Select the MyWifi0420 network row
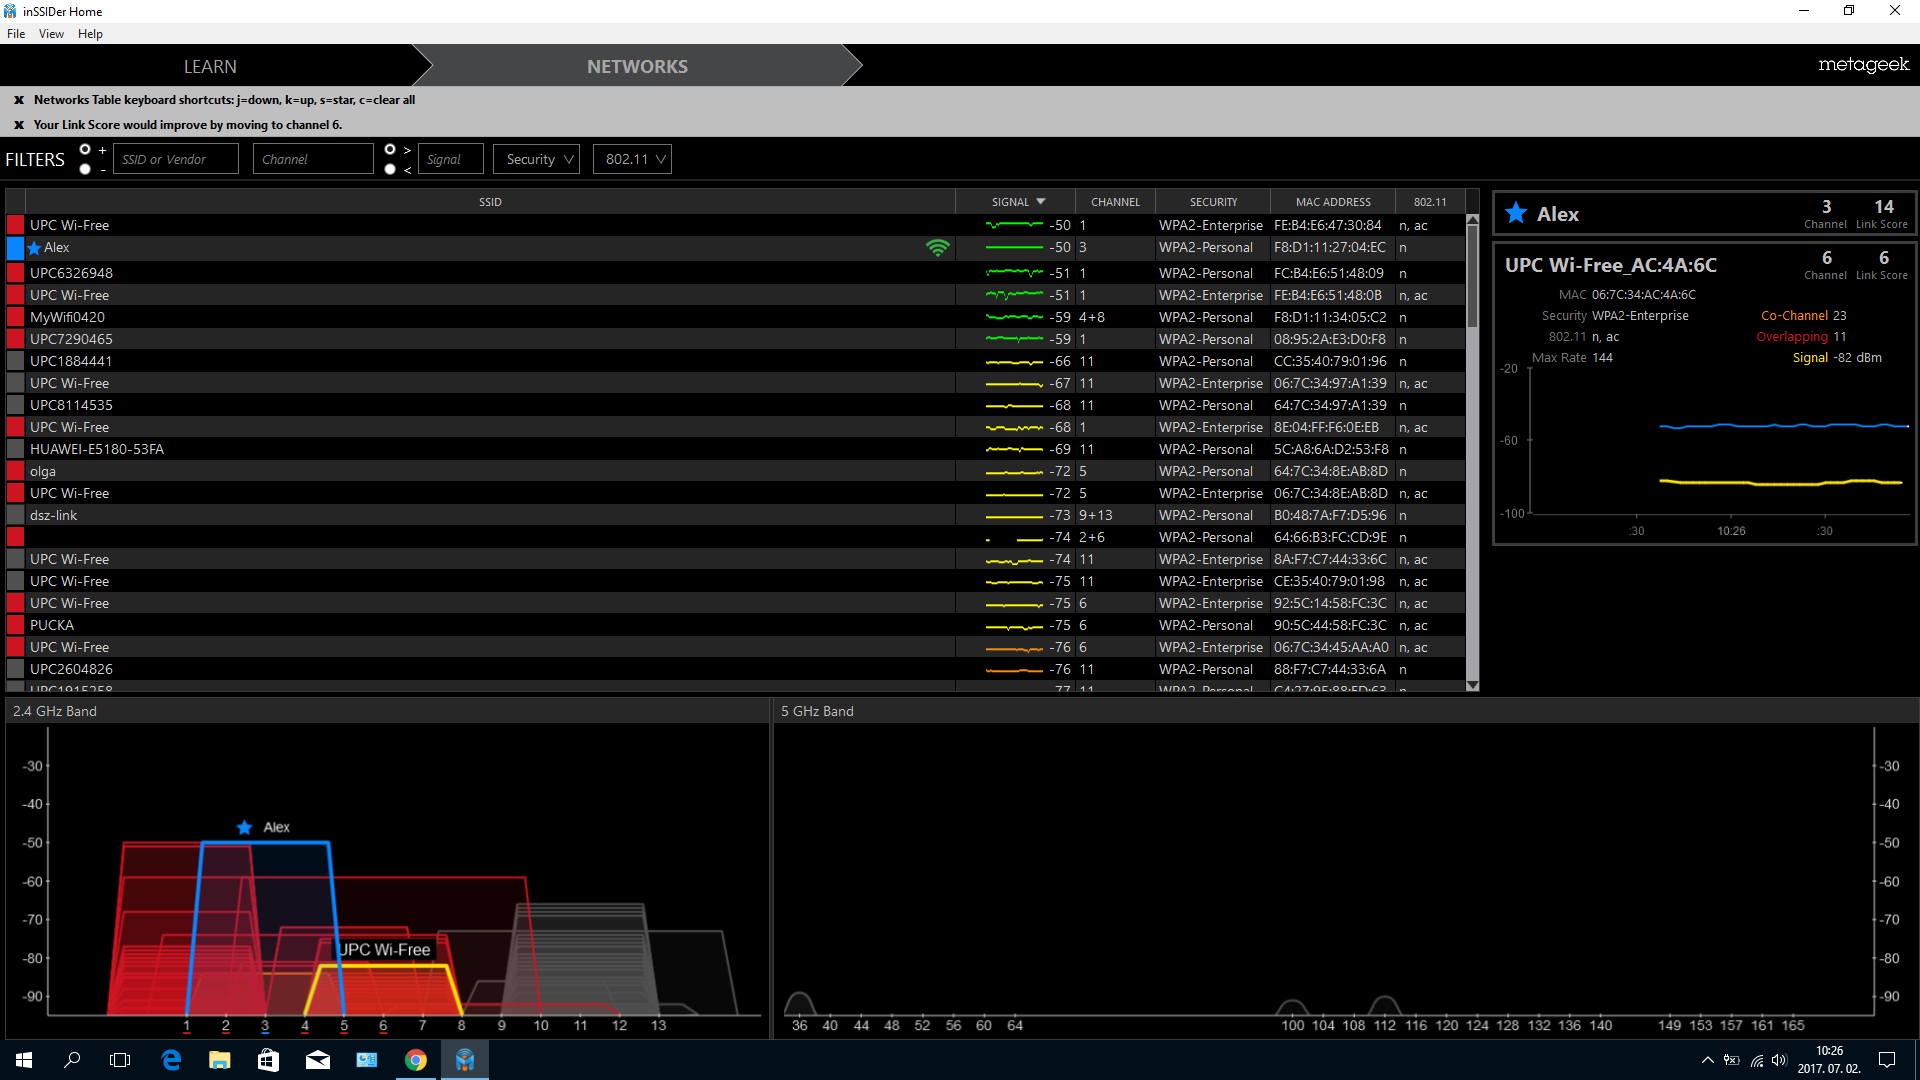1920x1080 pixels. coord(67,317)
